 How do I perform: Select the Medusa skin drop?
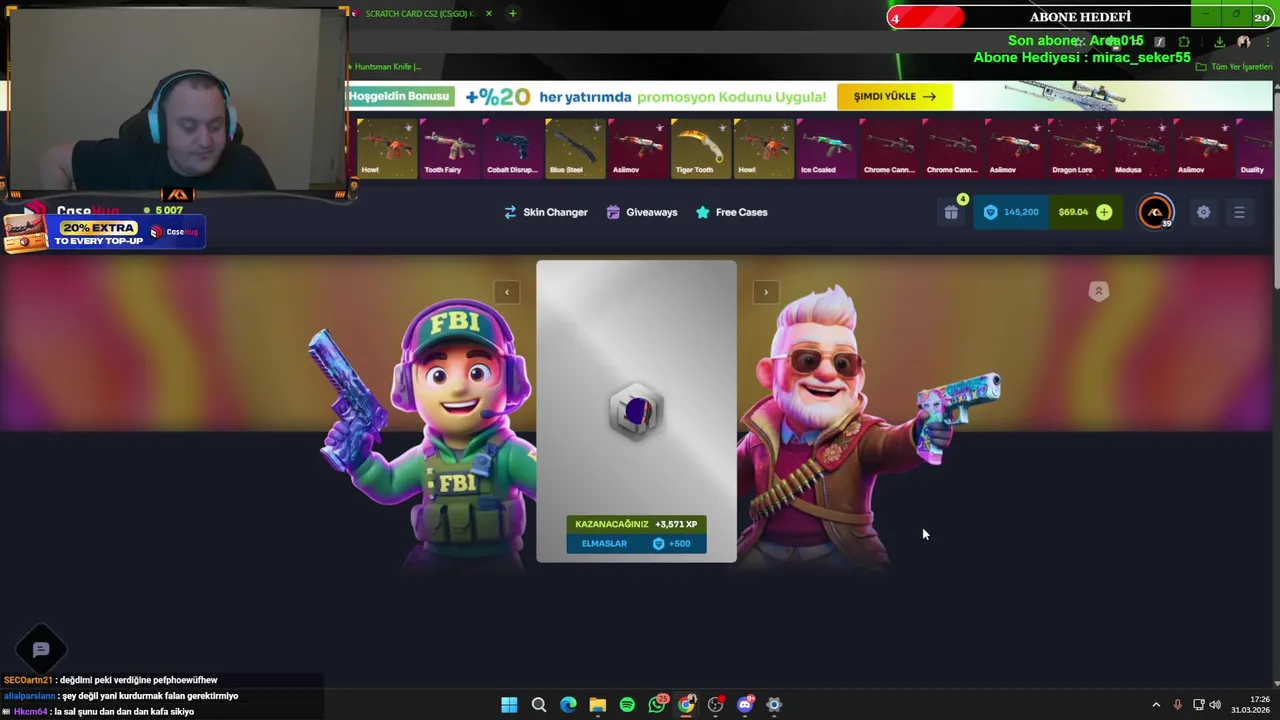tap(1139, 148)
